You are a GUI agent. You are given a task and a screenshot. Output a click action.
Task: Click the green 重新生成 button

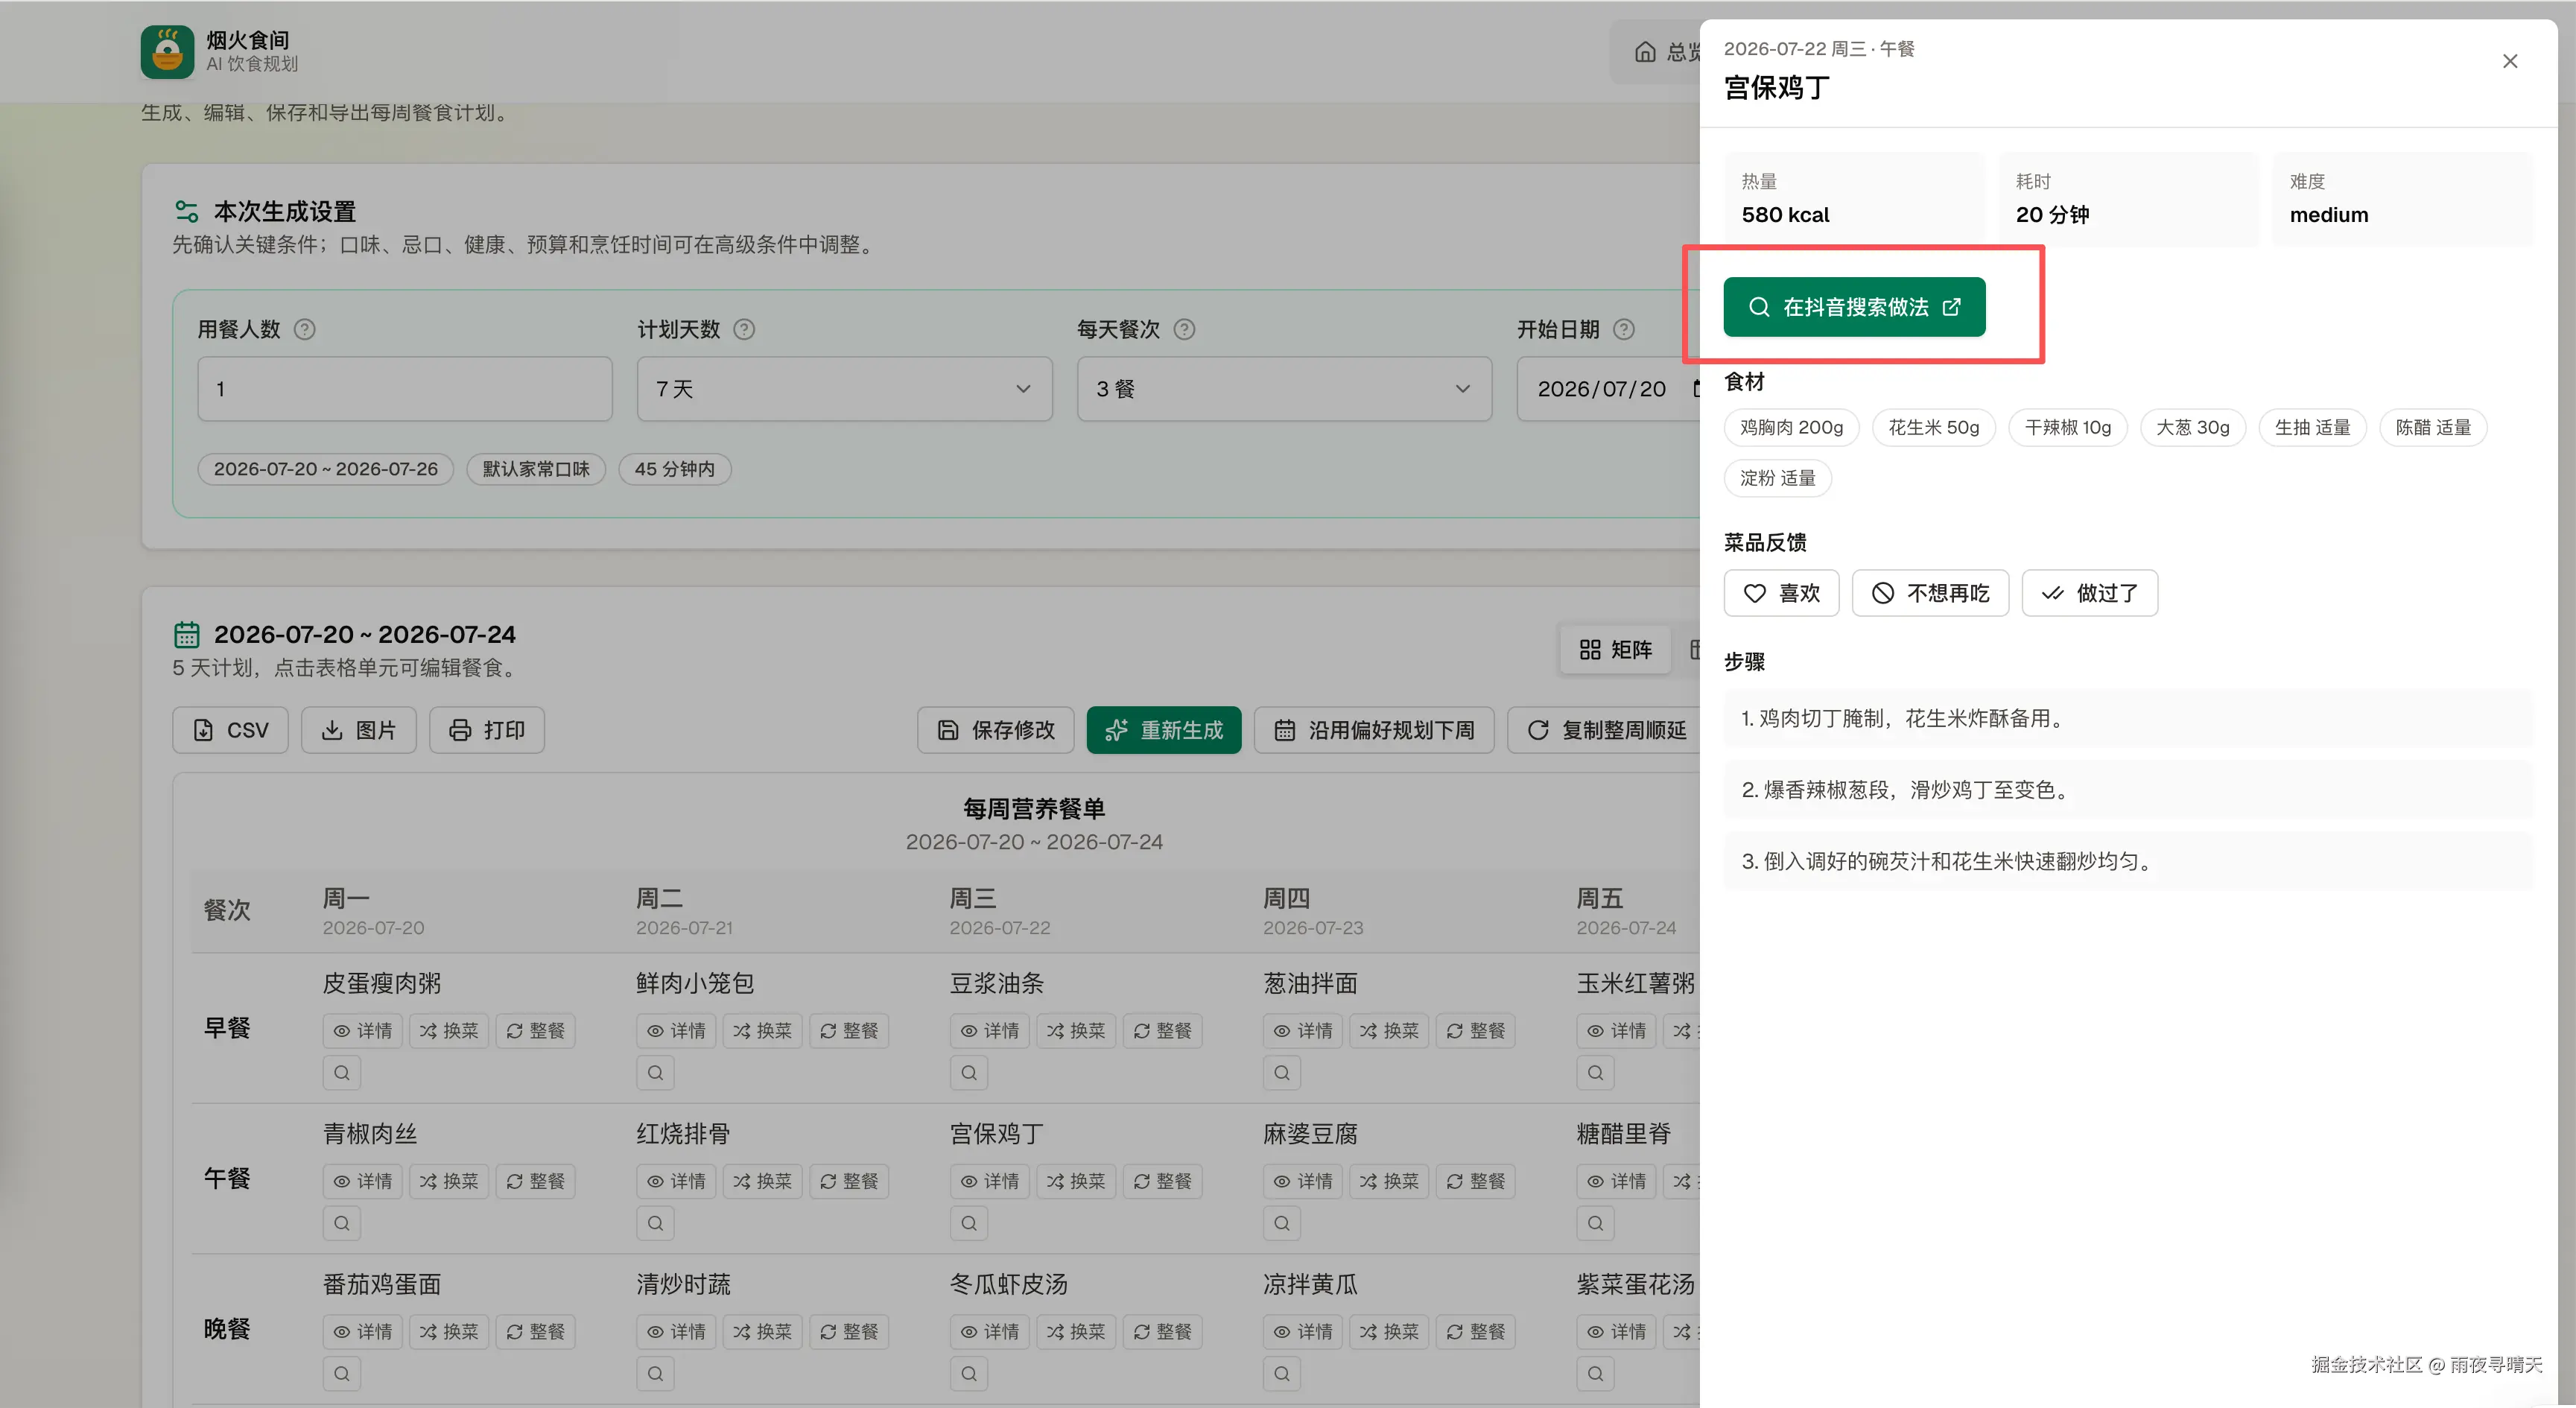click(1164, 730)
